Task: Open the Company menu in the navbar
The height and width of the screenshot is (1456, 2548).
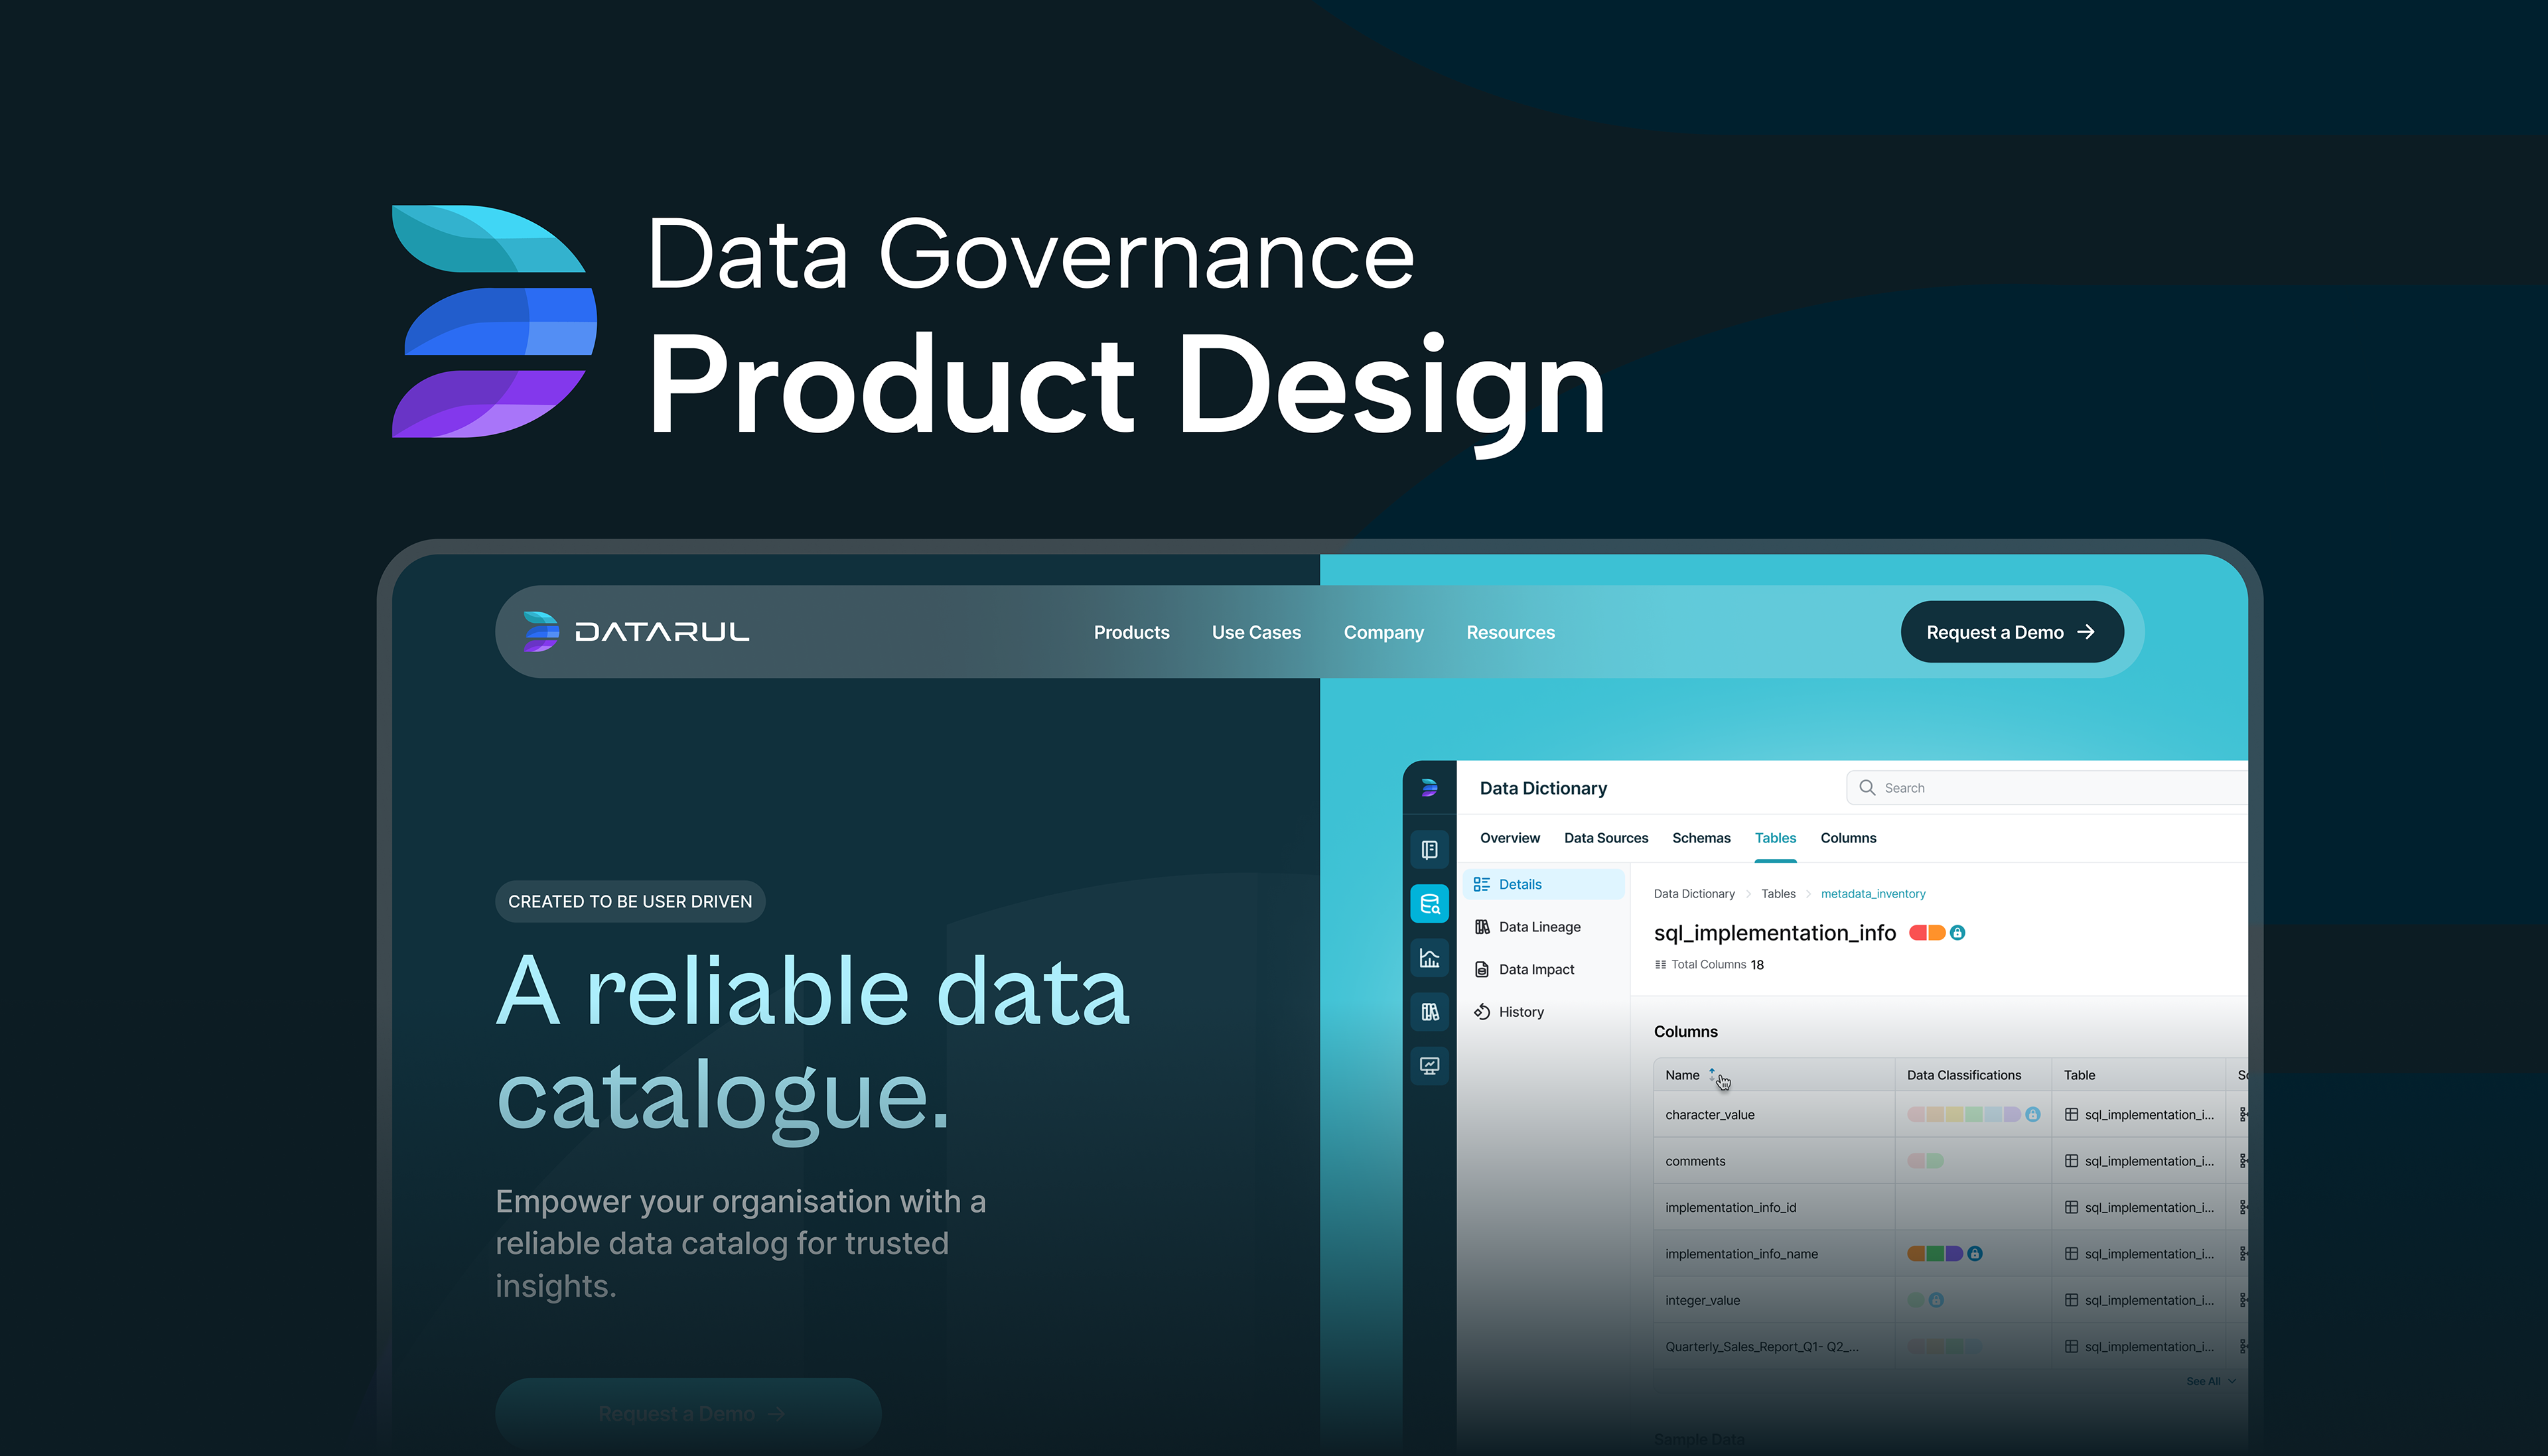Action: click(x=1384, y=632)
